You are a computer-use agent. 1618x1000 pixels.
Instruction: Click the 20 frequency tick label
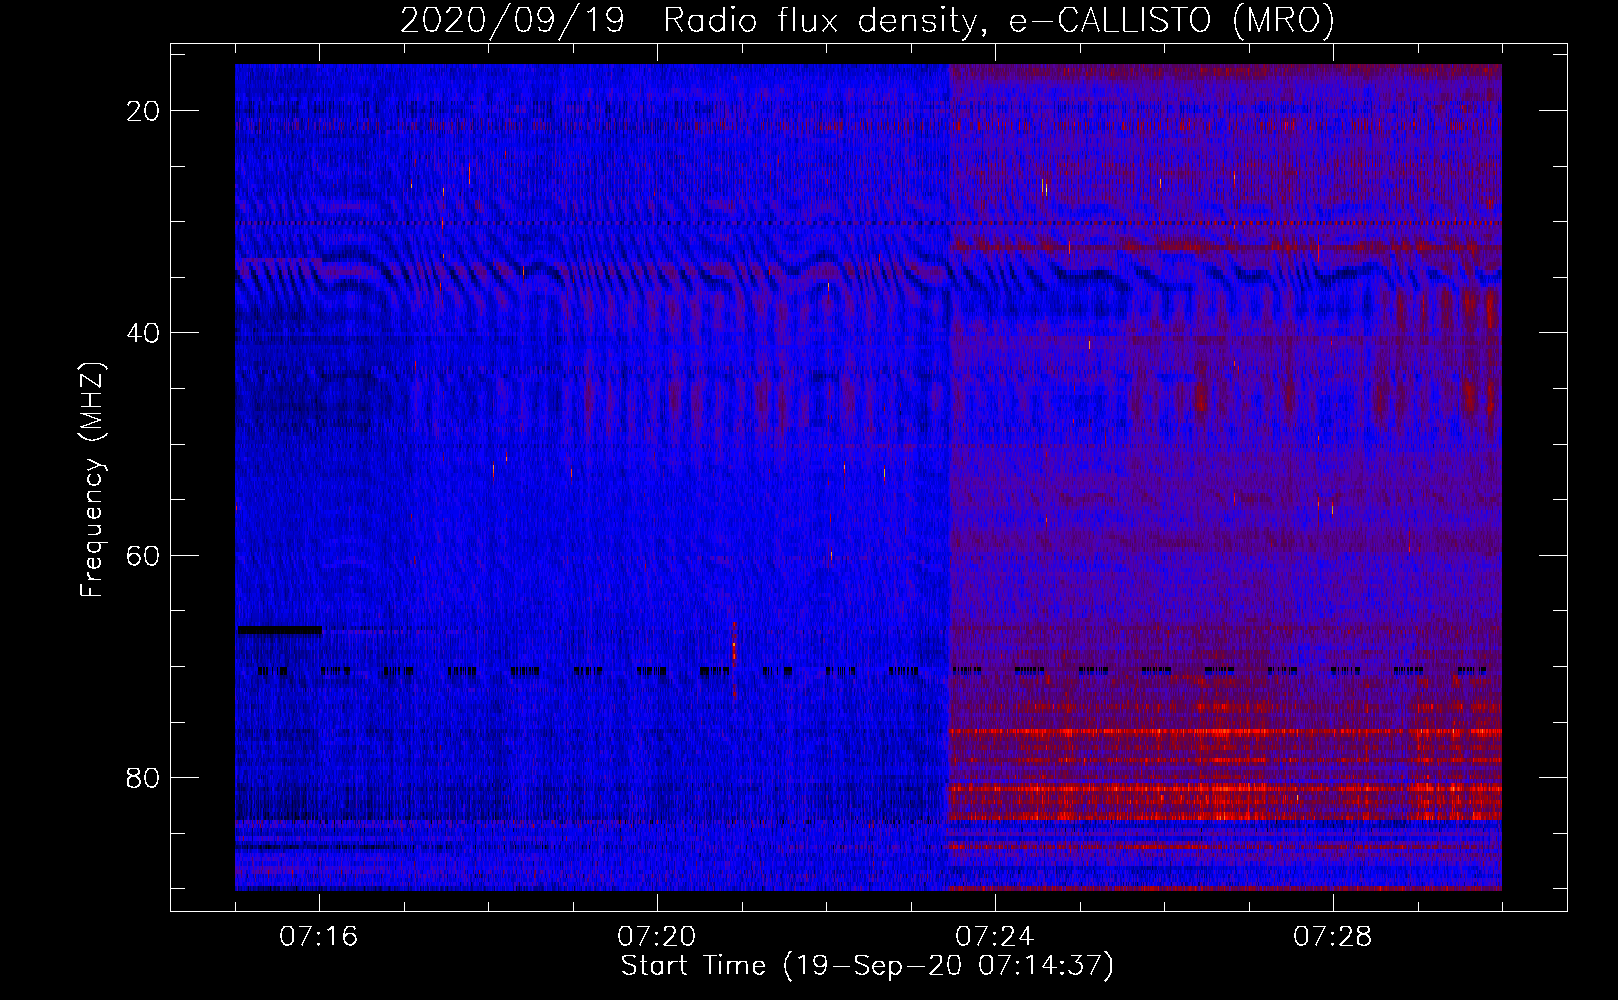coord(143,111)
